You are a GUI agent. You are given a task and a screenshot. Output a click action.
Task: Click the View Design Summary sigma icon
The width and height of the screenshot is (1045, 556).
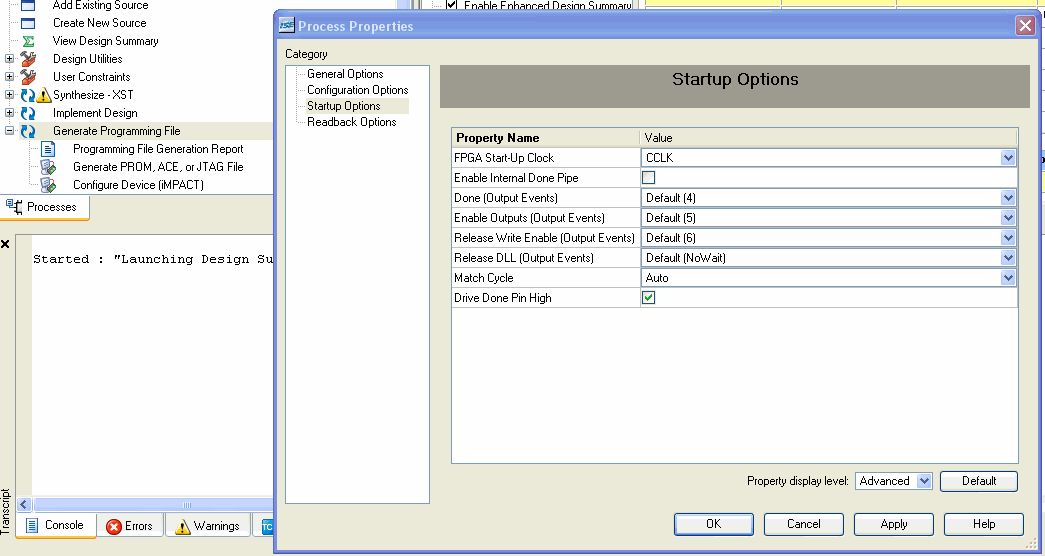28,41
